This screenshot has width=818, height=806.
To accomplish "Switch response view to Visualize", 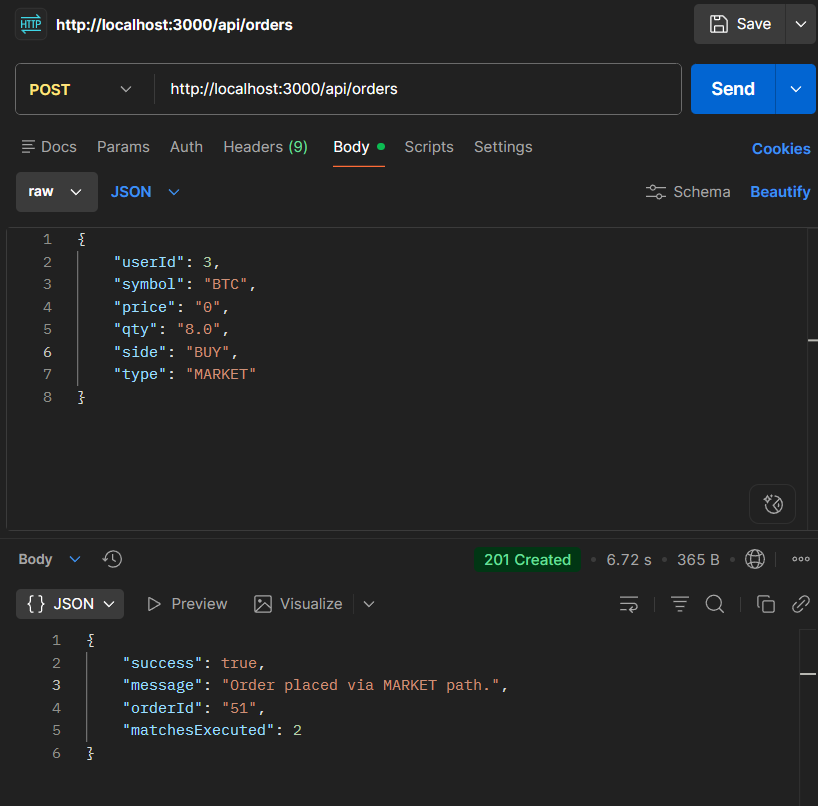I will 298,604.
